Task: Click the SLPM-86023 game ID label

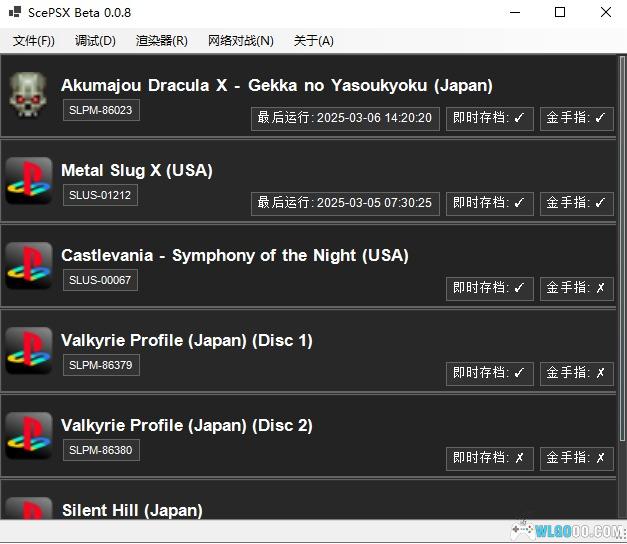Action: click(100, 110)
